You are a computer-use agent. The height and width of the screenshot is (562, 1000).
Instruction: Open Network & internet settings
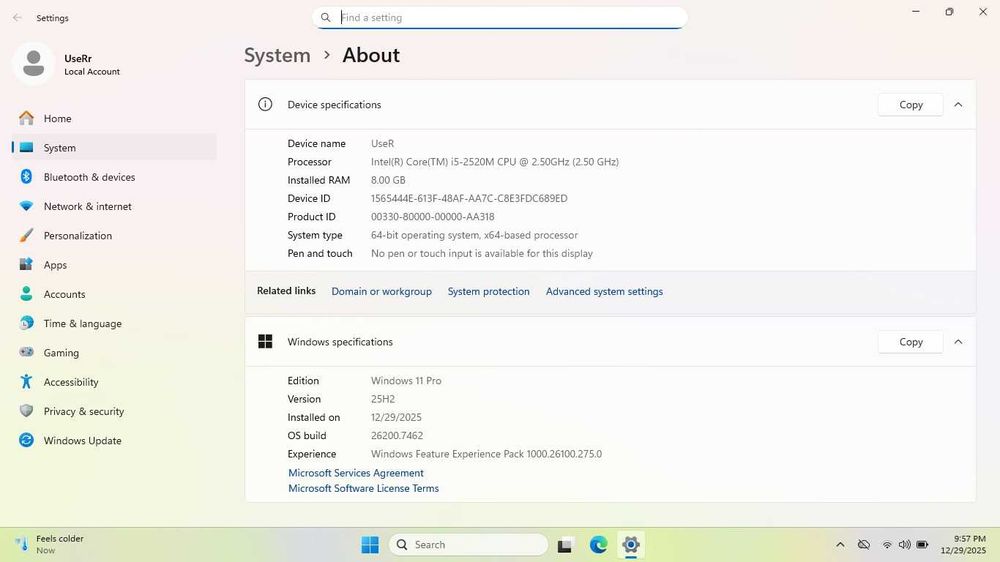click(115, 206)
